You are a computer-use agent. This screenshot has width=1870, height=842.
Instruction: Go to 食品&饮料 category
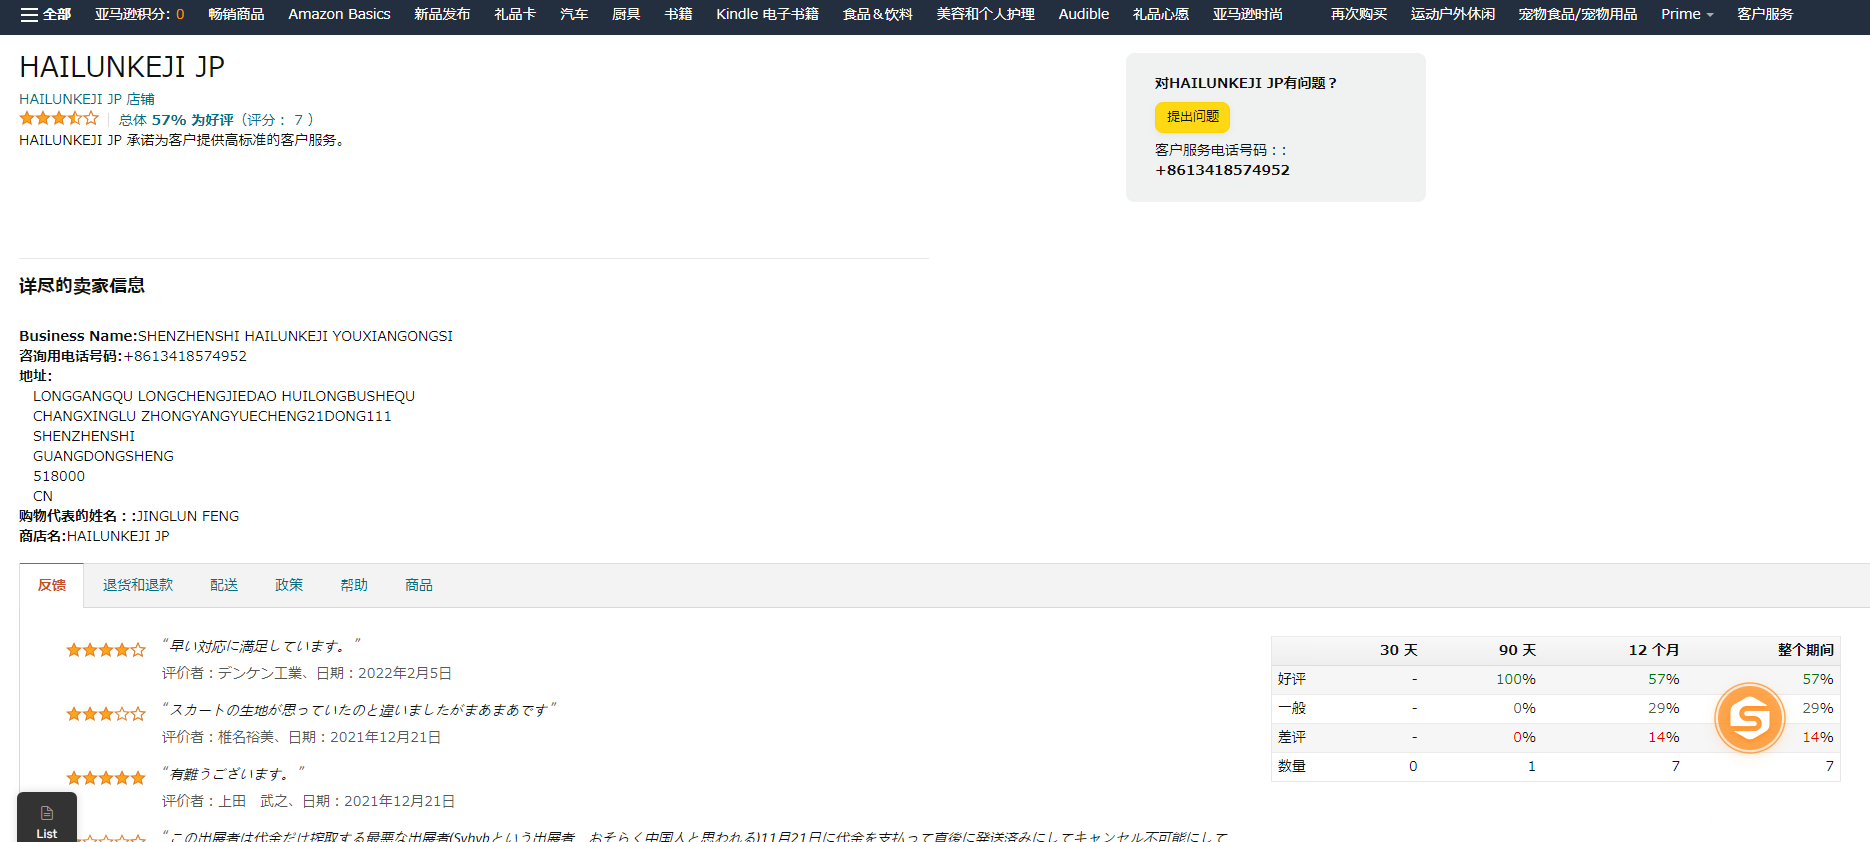pyautogui.click(x=878, y=14)
